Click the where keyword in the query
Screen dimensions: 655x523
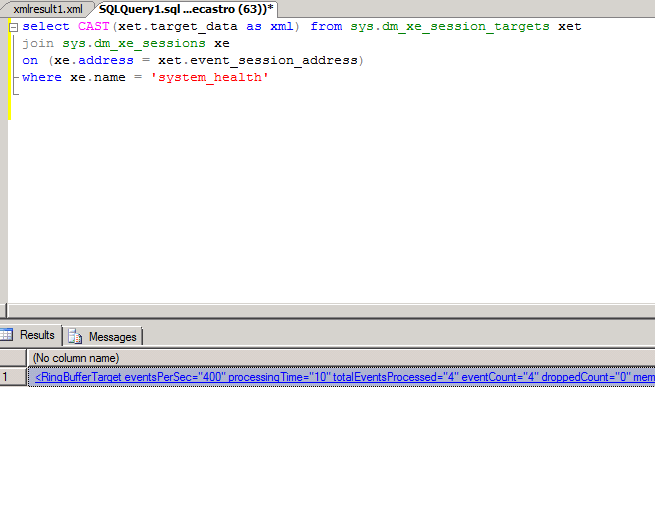tap(42, 77)
